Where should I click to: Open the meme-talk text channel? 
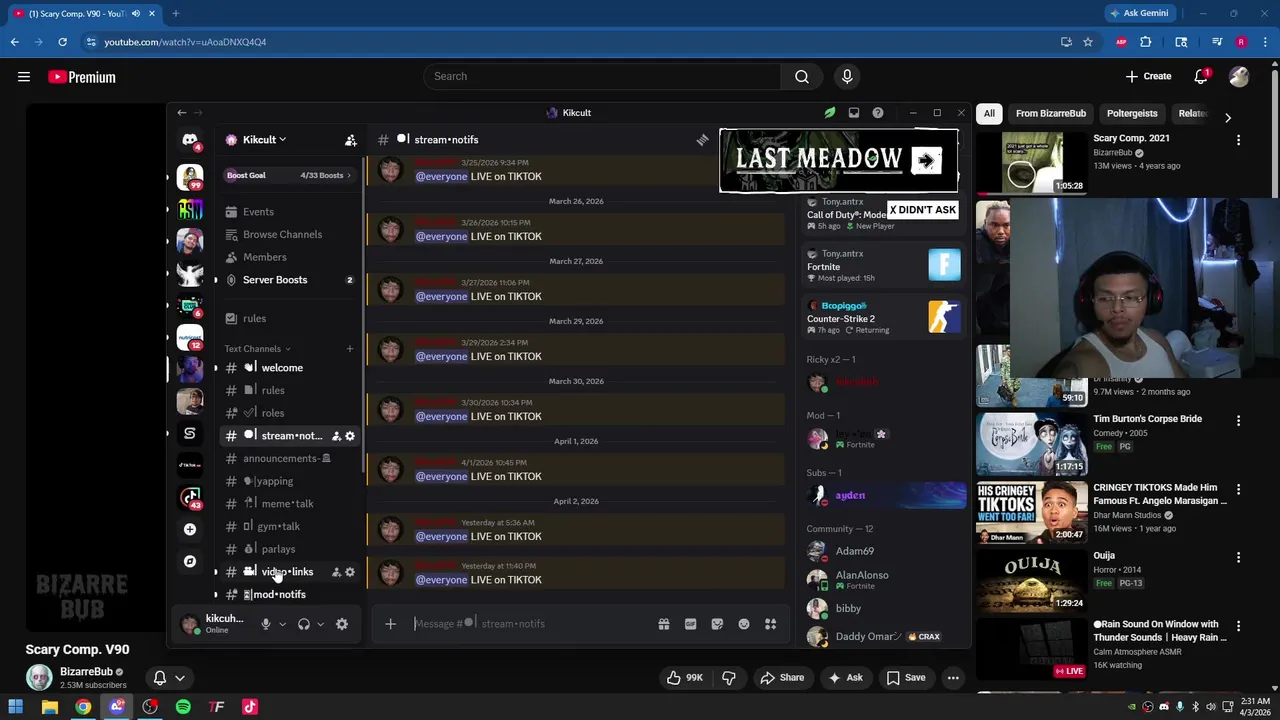pyautogui.click(x=290, y=504)
